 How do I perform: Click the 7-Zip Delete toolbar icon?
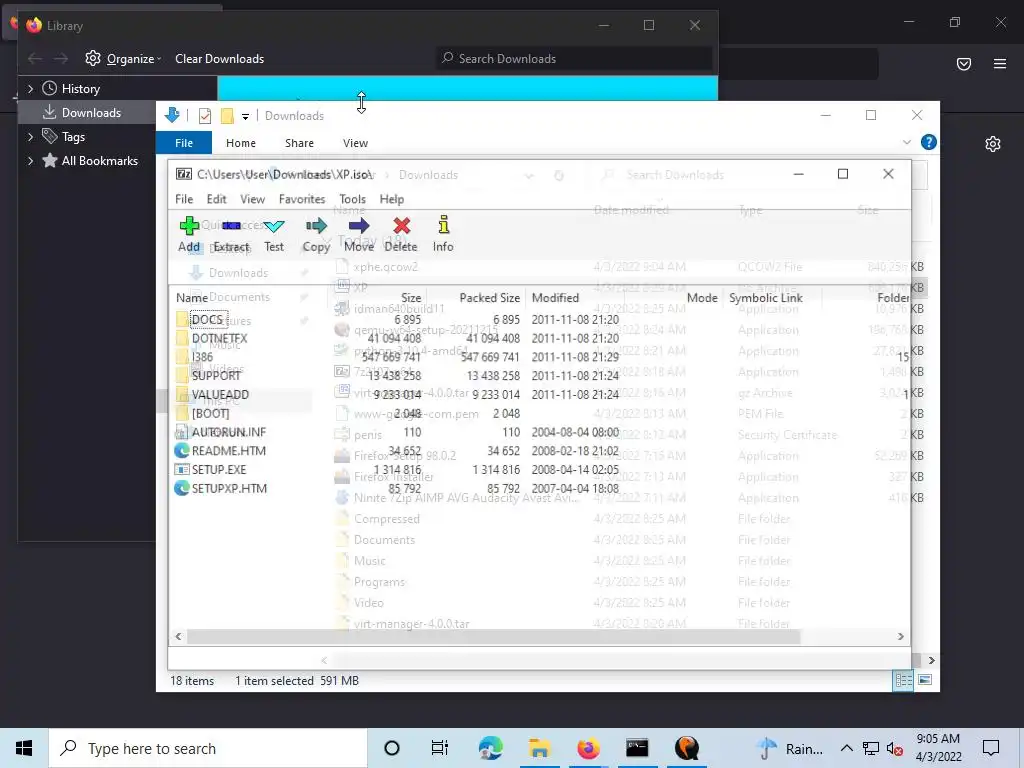402,226
